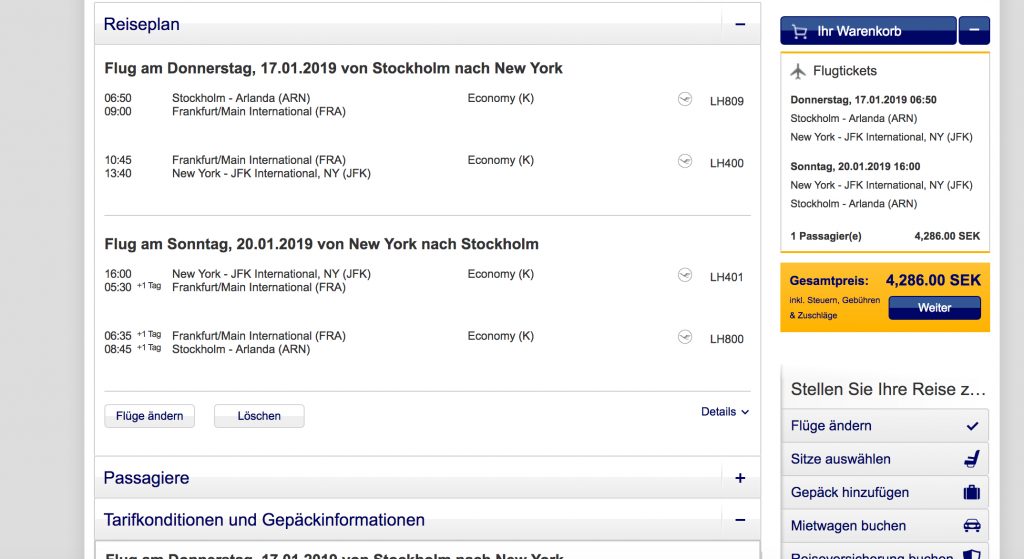
Task: Collapse Tarifkonditionen und Gepäckinformationen section
Action: (740, 520)
